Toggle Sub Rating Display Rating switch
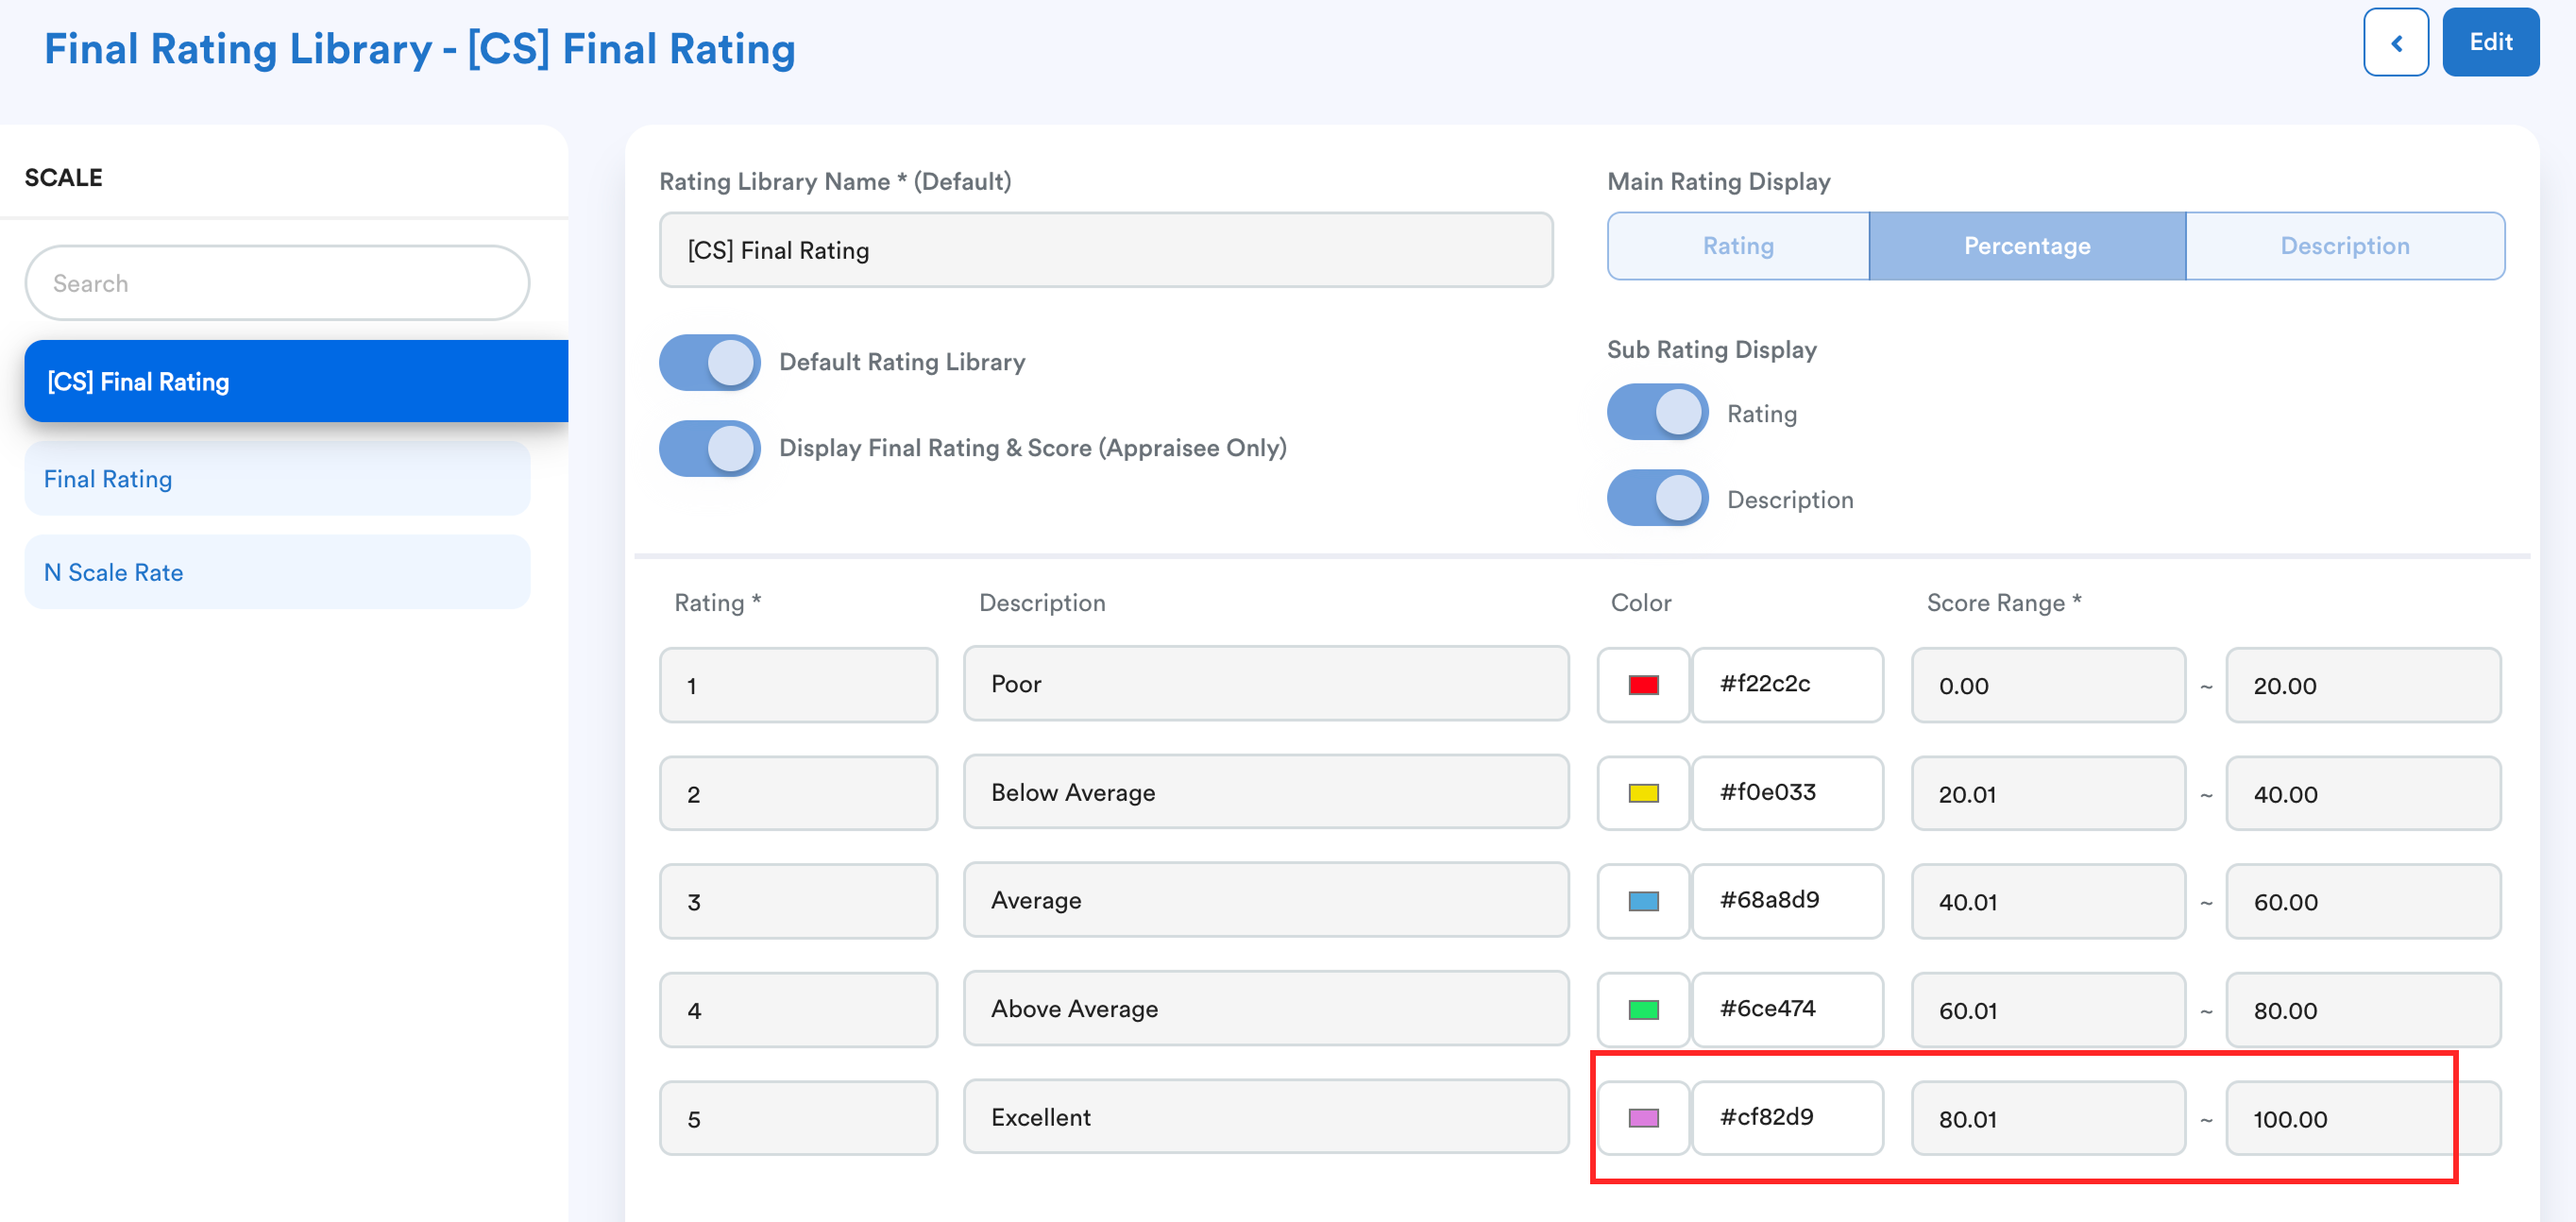This screenshot has width=2576, height=1222. (1657, 413)
